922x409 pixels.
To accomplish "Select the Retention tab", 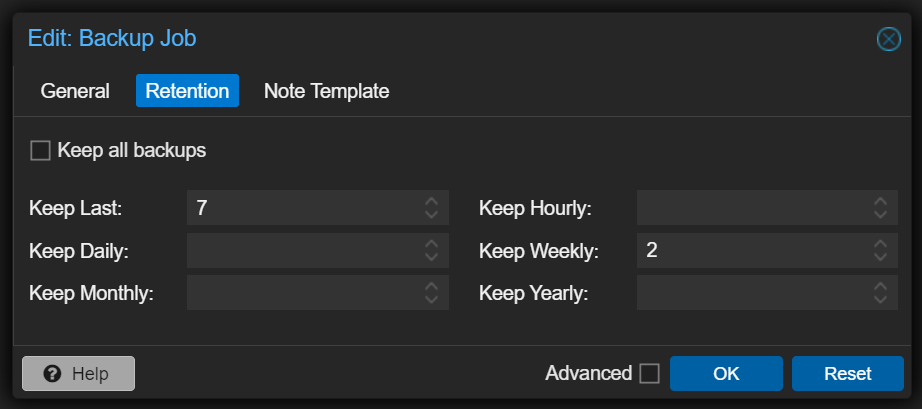I will click(x=187, y=91).
